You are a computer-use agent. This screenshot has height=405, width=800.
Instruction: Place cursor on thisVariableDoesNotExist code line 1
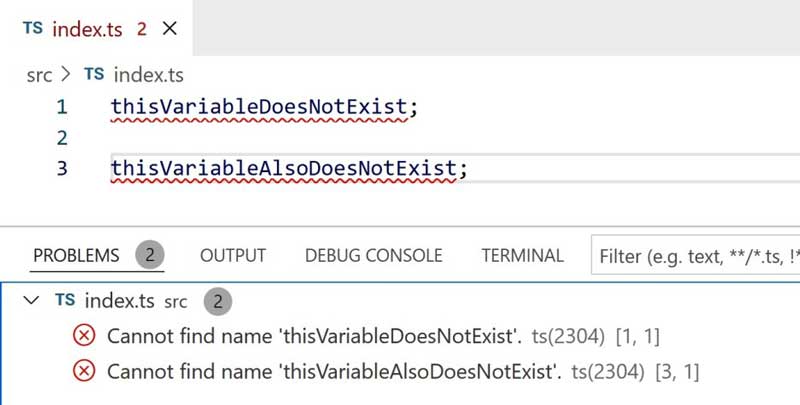click(264, 107)
